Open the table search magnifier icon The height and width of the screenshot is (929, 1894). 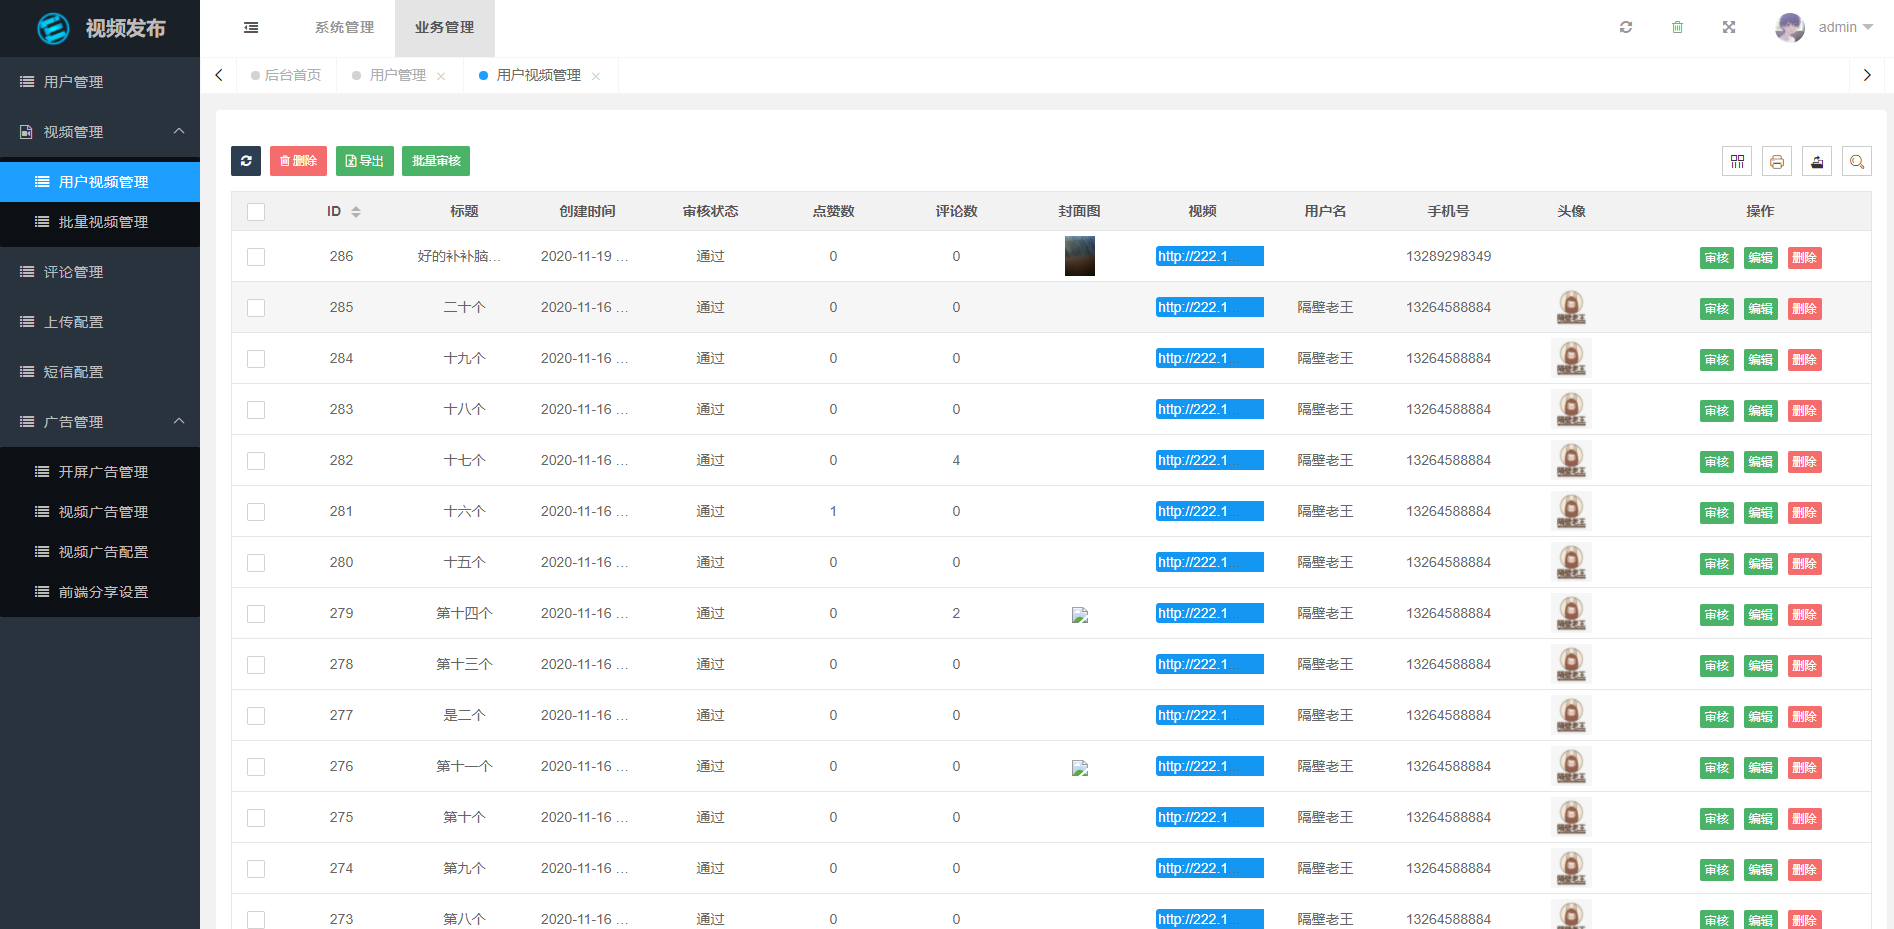(x=1857, y=161)
